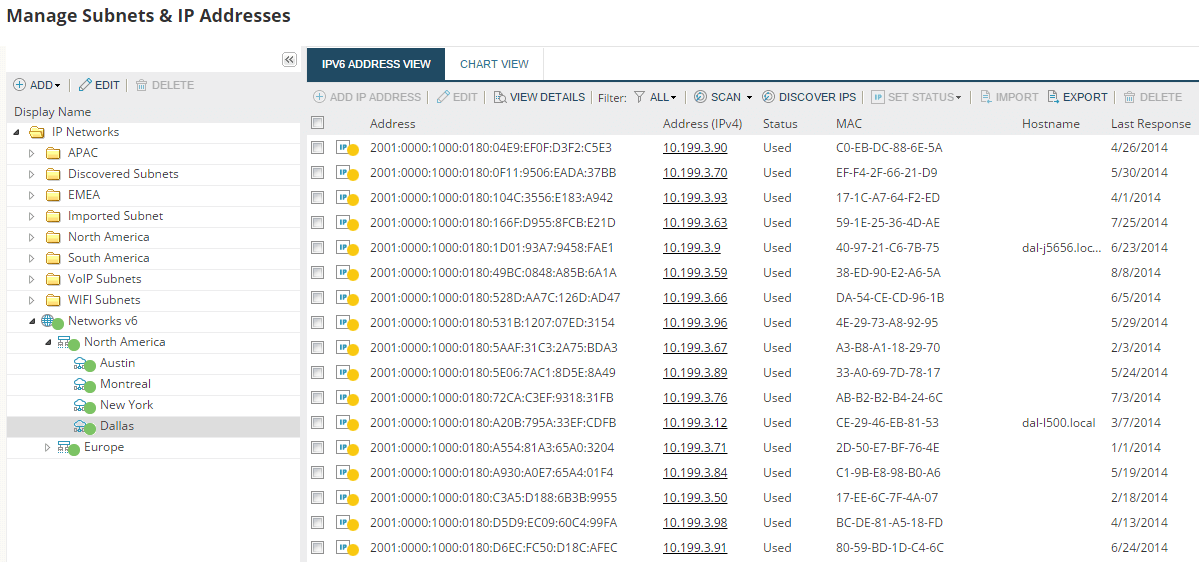This screenshot has height=562, width=1199.
Task: Select the checkbox for address 10.199.3.12
Action: point(318,423)
